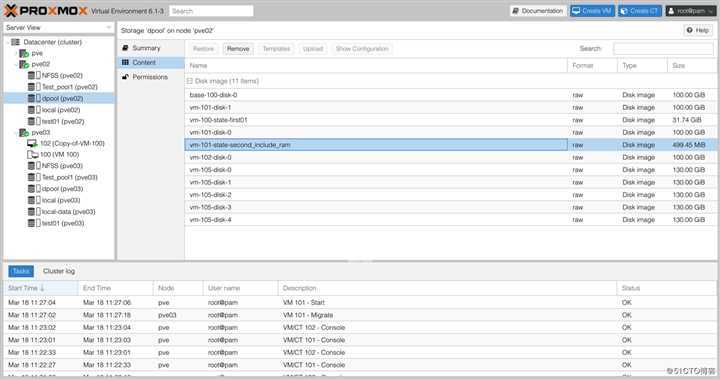
Task: Click test01 (pve02) storage icon
Action: point(34,121)
